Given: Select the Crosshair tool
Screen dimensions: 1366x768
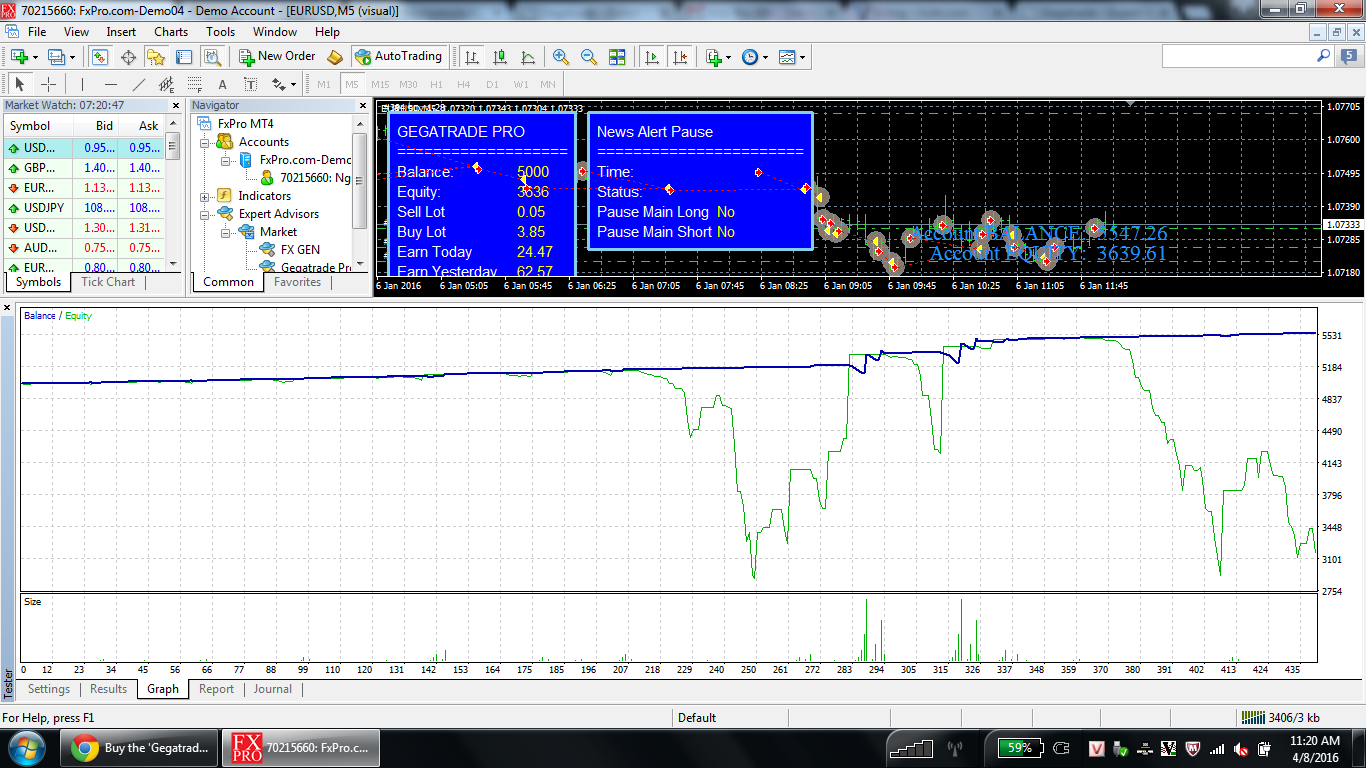Looking at the screenshot, I should point(47,85).
